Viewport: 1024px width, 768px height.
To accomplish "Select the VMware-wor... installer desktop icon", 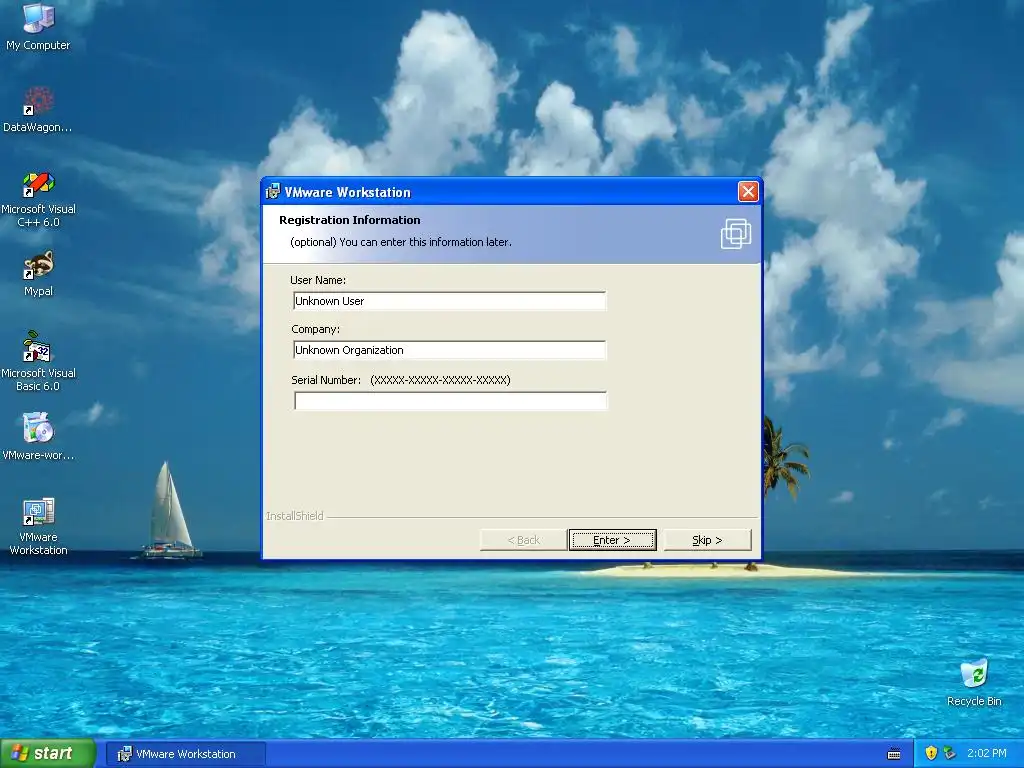I will click(x=38, y=436).
